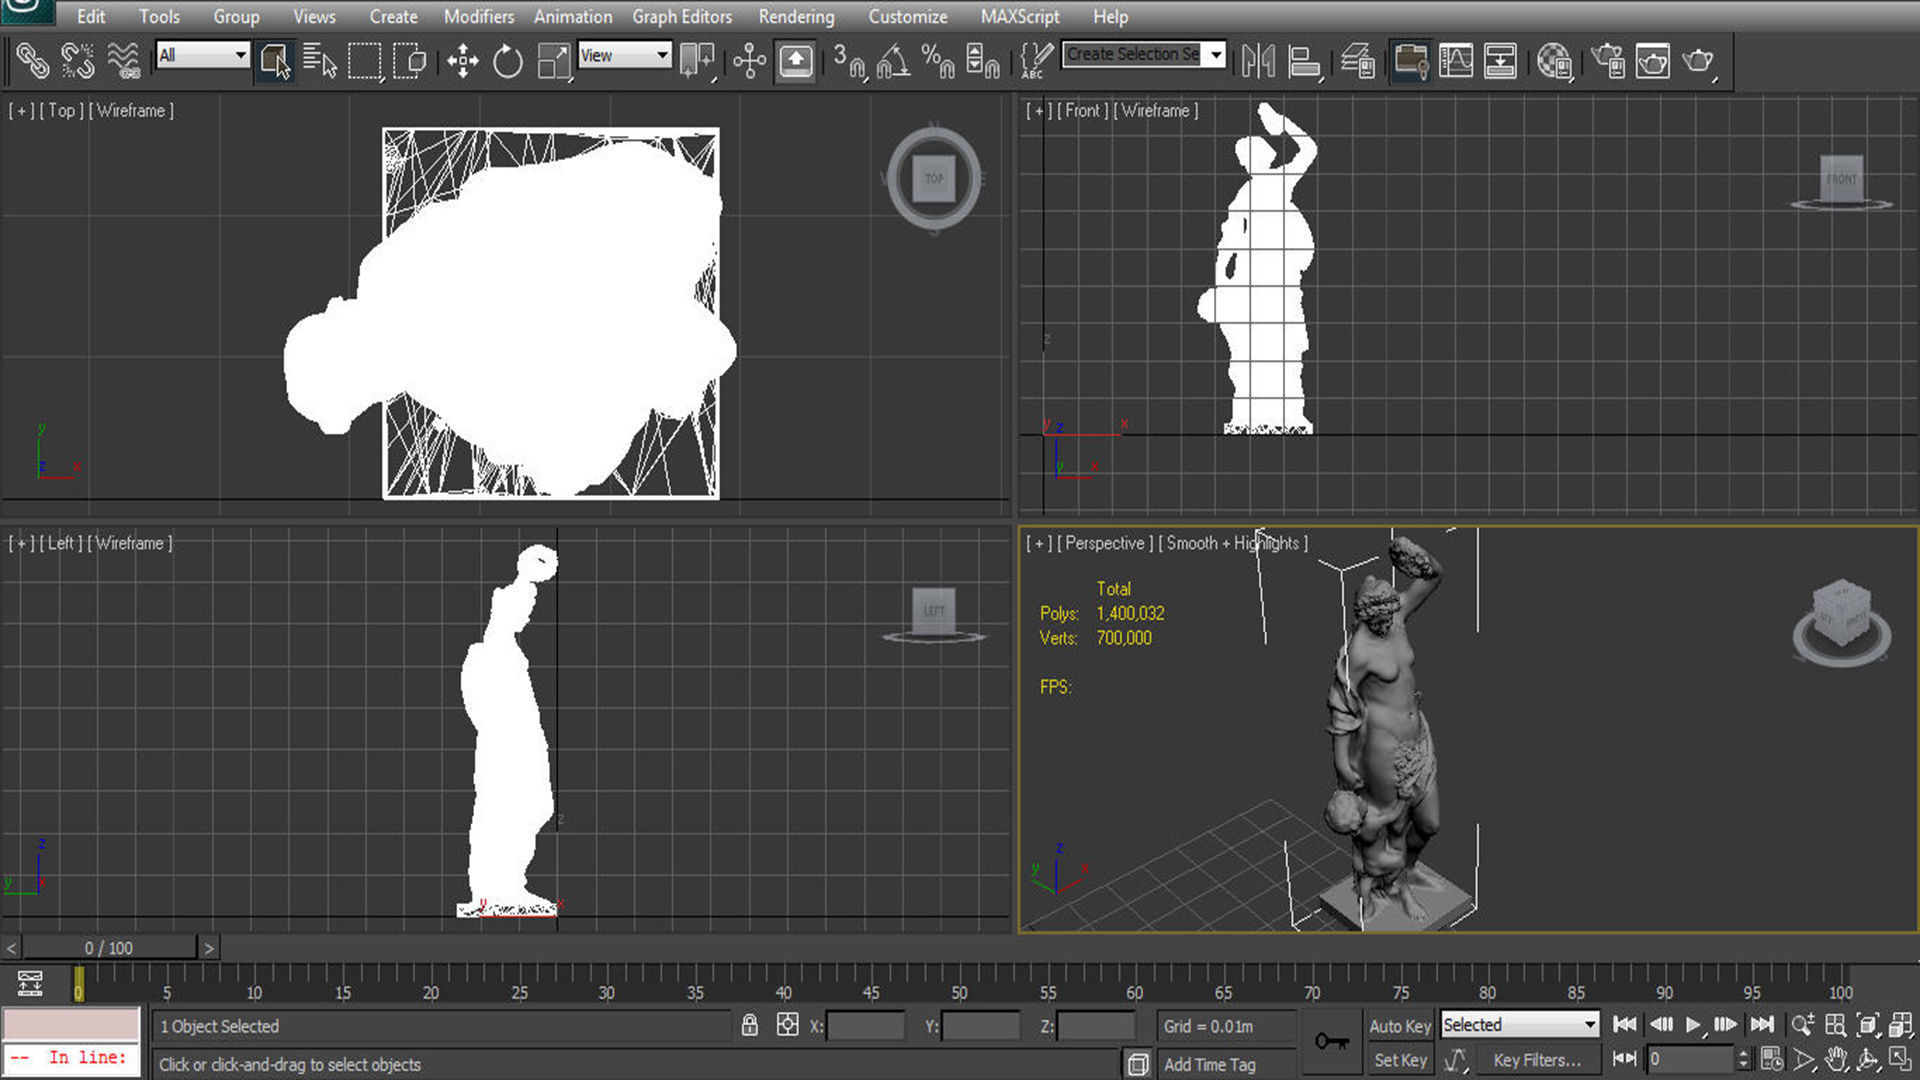Toggle Percent Snap
The width and height of the screenshot is (1920, 1080).
[x=938, y=61]
